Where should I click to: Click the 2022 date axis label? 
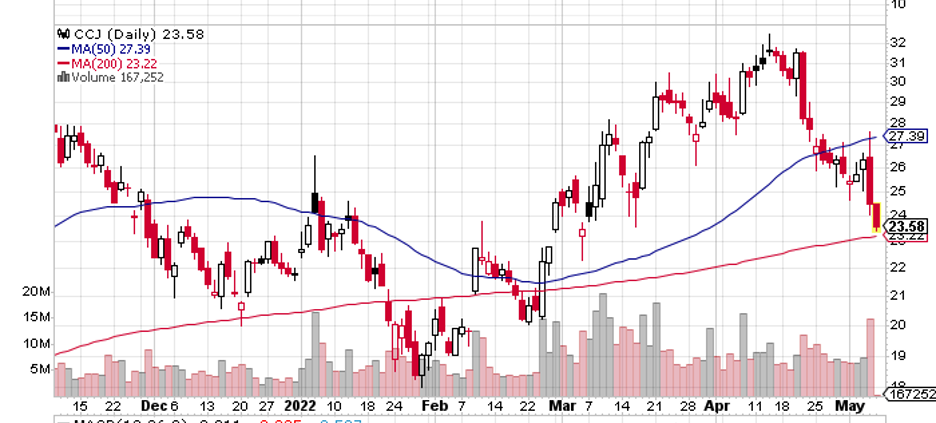(x=300, y=406)
